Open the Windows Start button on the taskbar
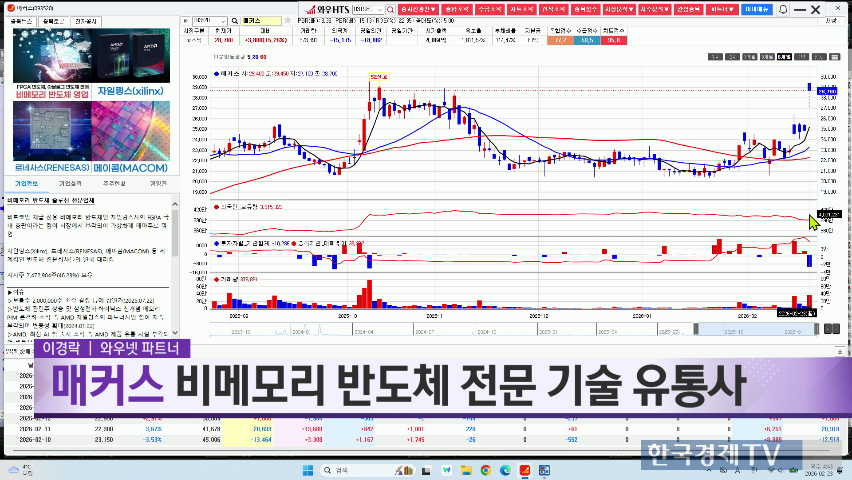 305,469
